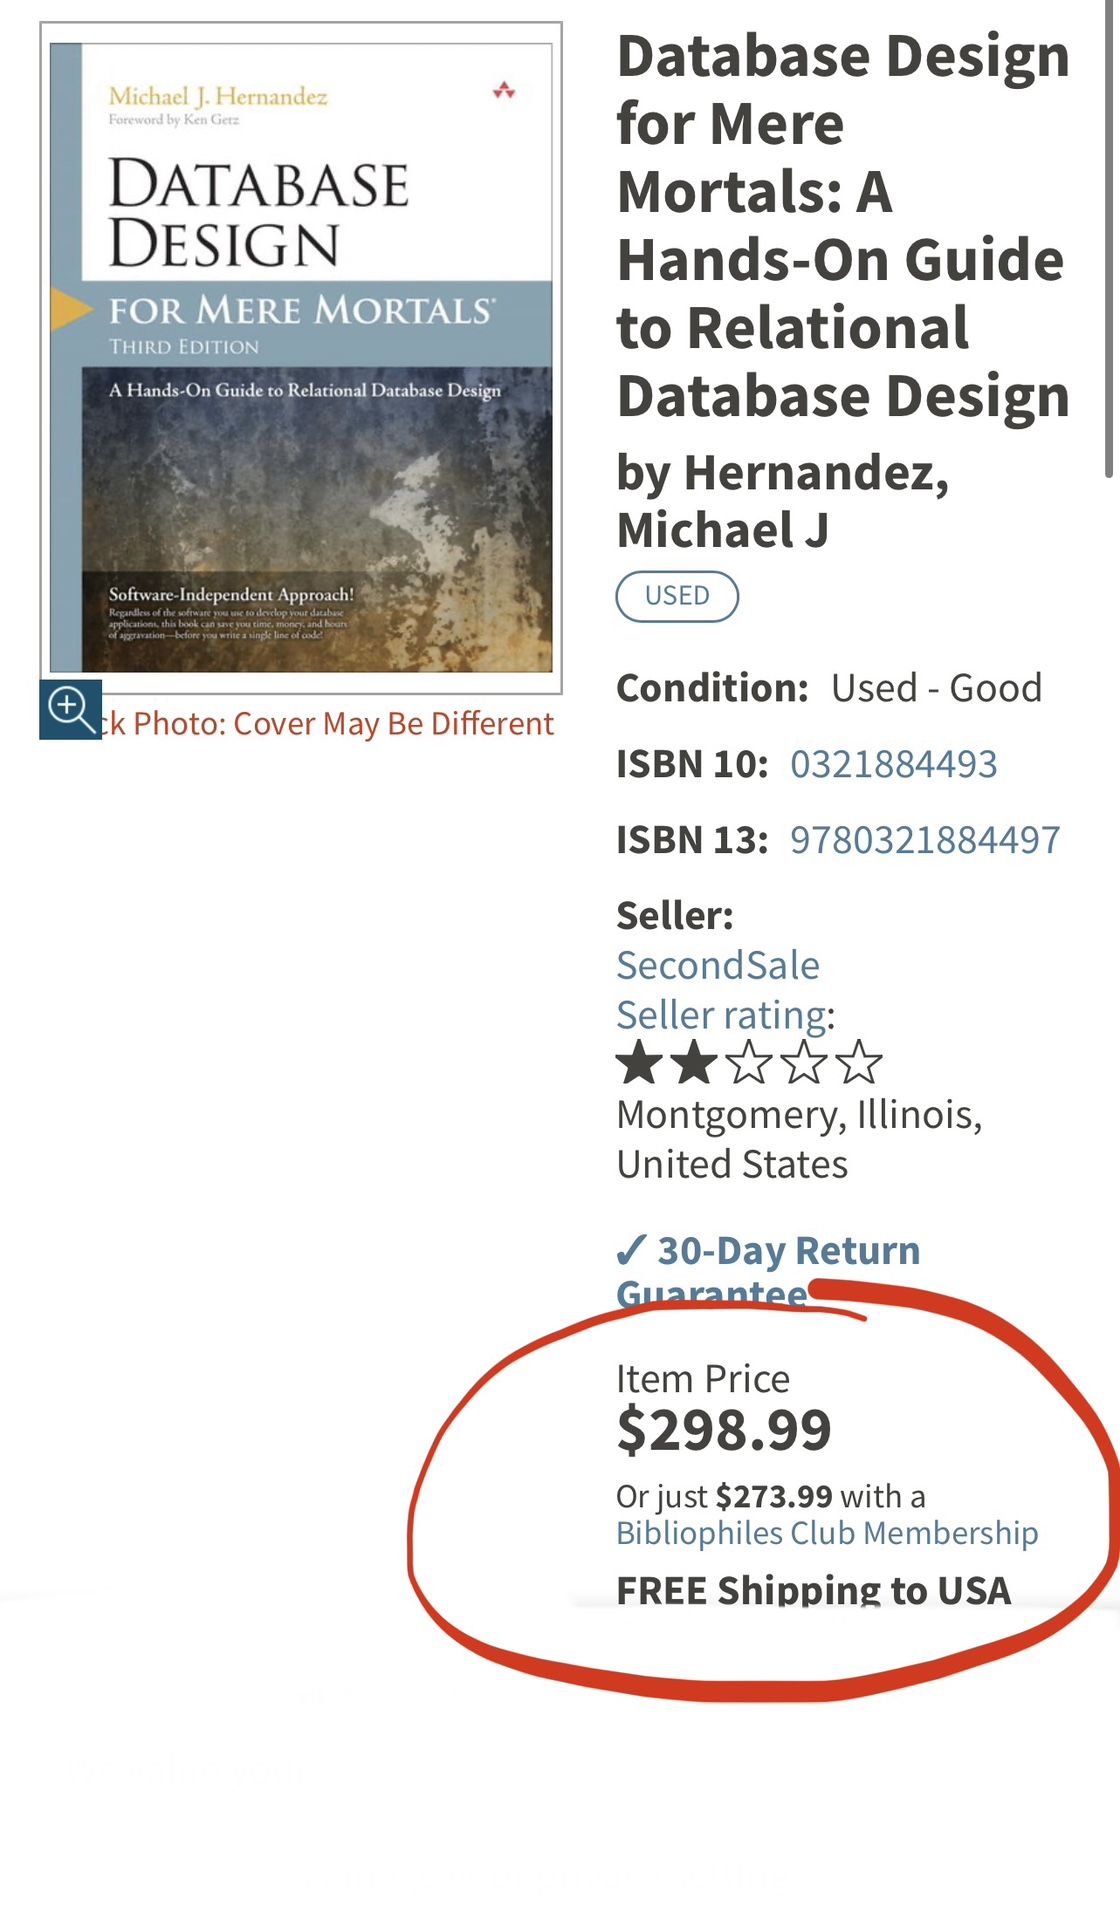The image size is (1120, 1920).
Task: Click the first filled rating star
Action: click(638, 1062)
